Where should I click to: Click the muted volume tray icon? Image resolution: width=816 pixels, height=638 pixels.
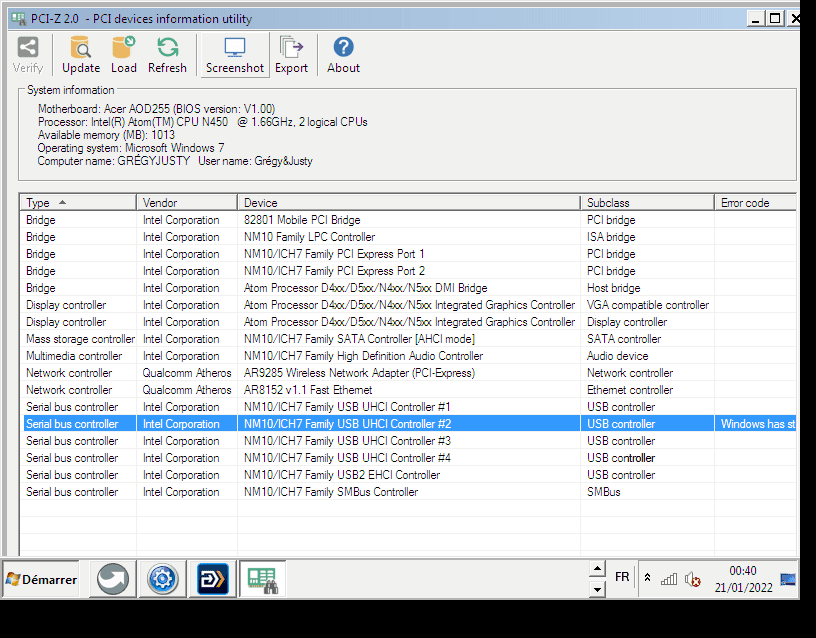coord(693,579)
